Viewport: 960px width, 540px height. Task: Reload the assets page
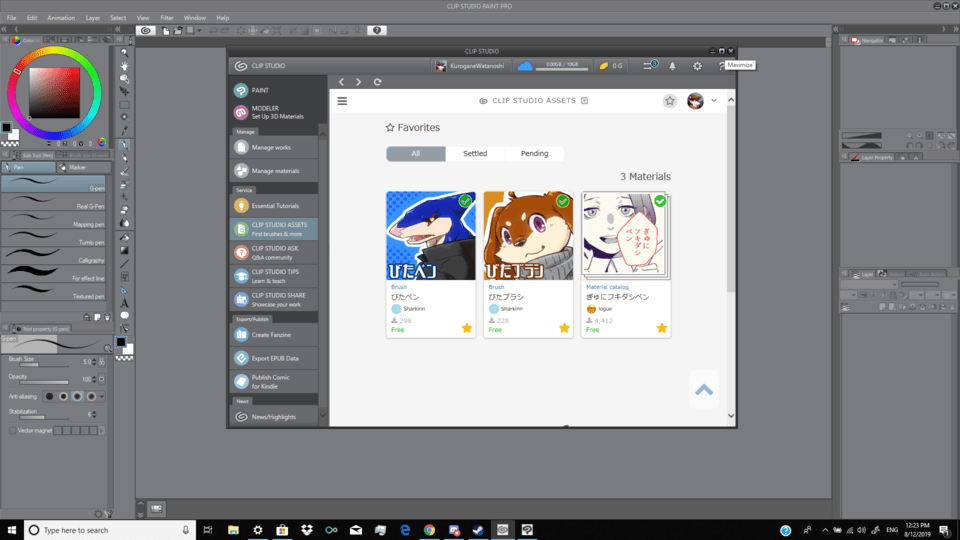pos(377,82)
